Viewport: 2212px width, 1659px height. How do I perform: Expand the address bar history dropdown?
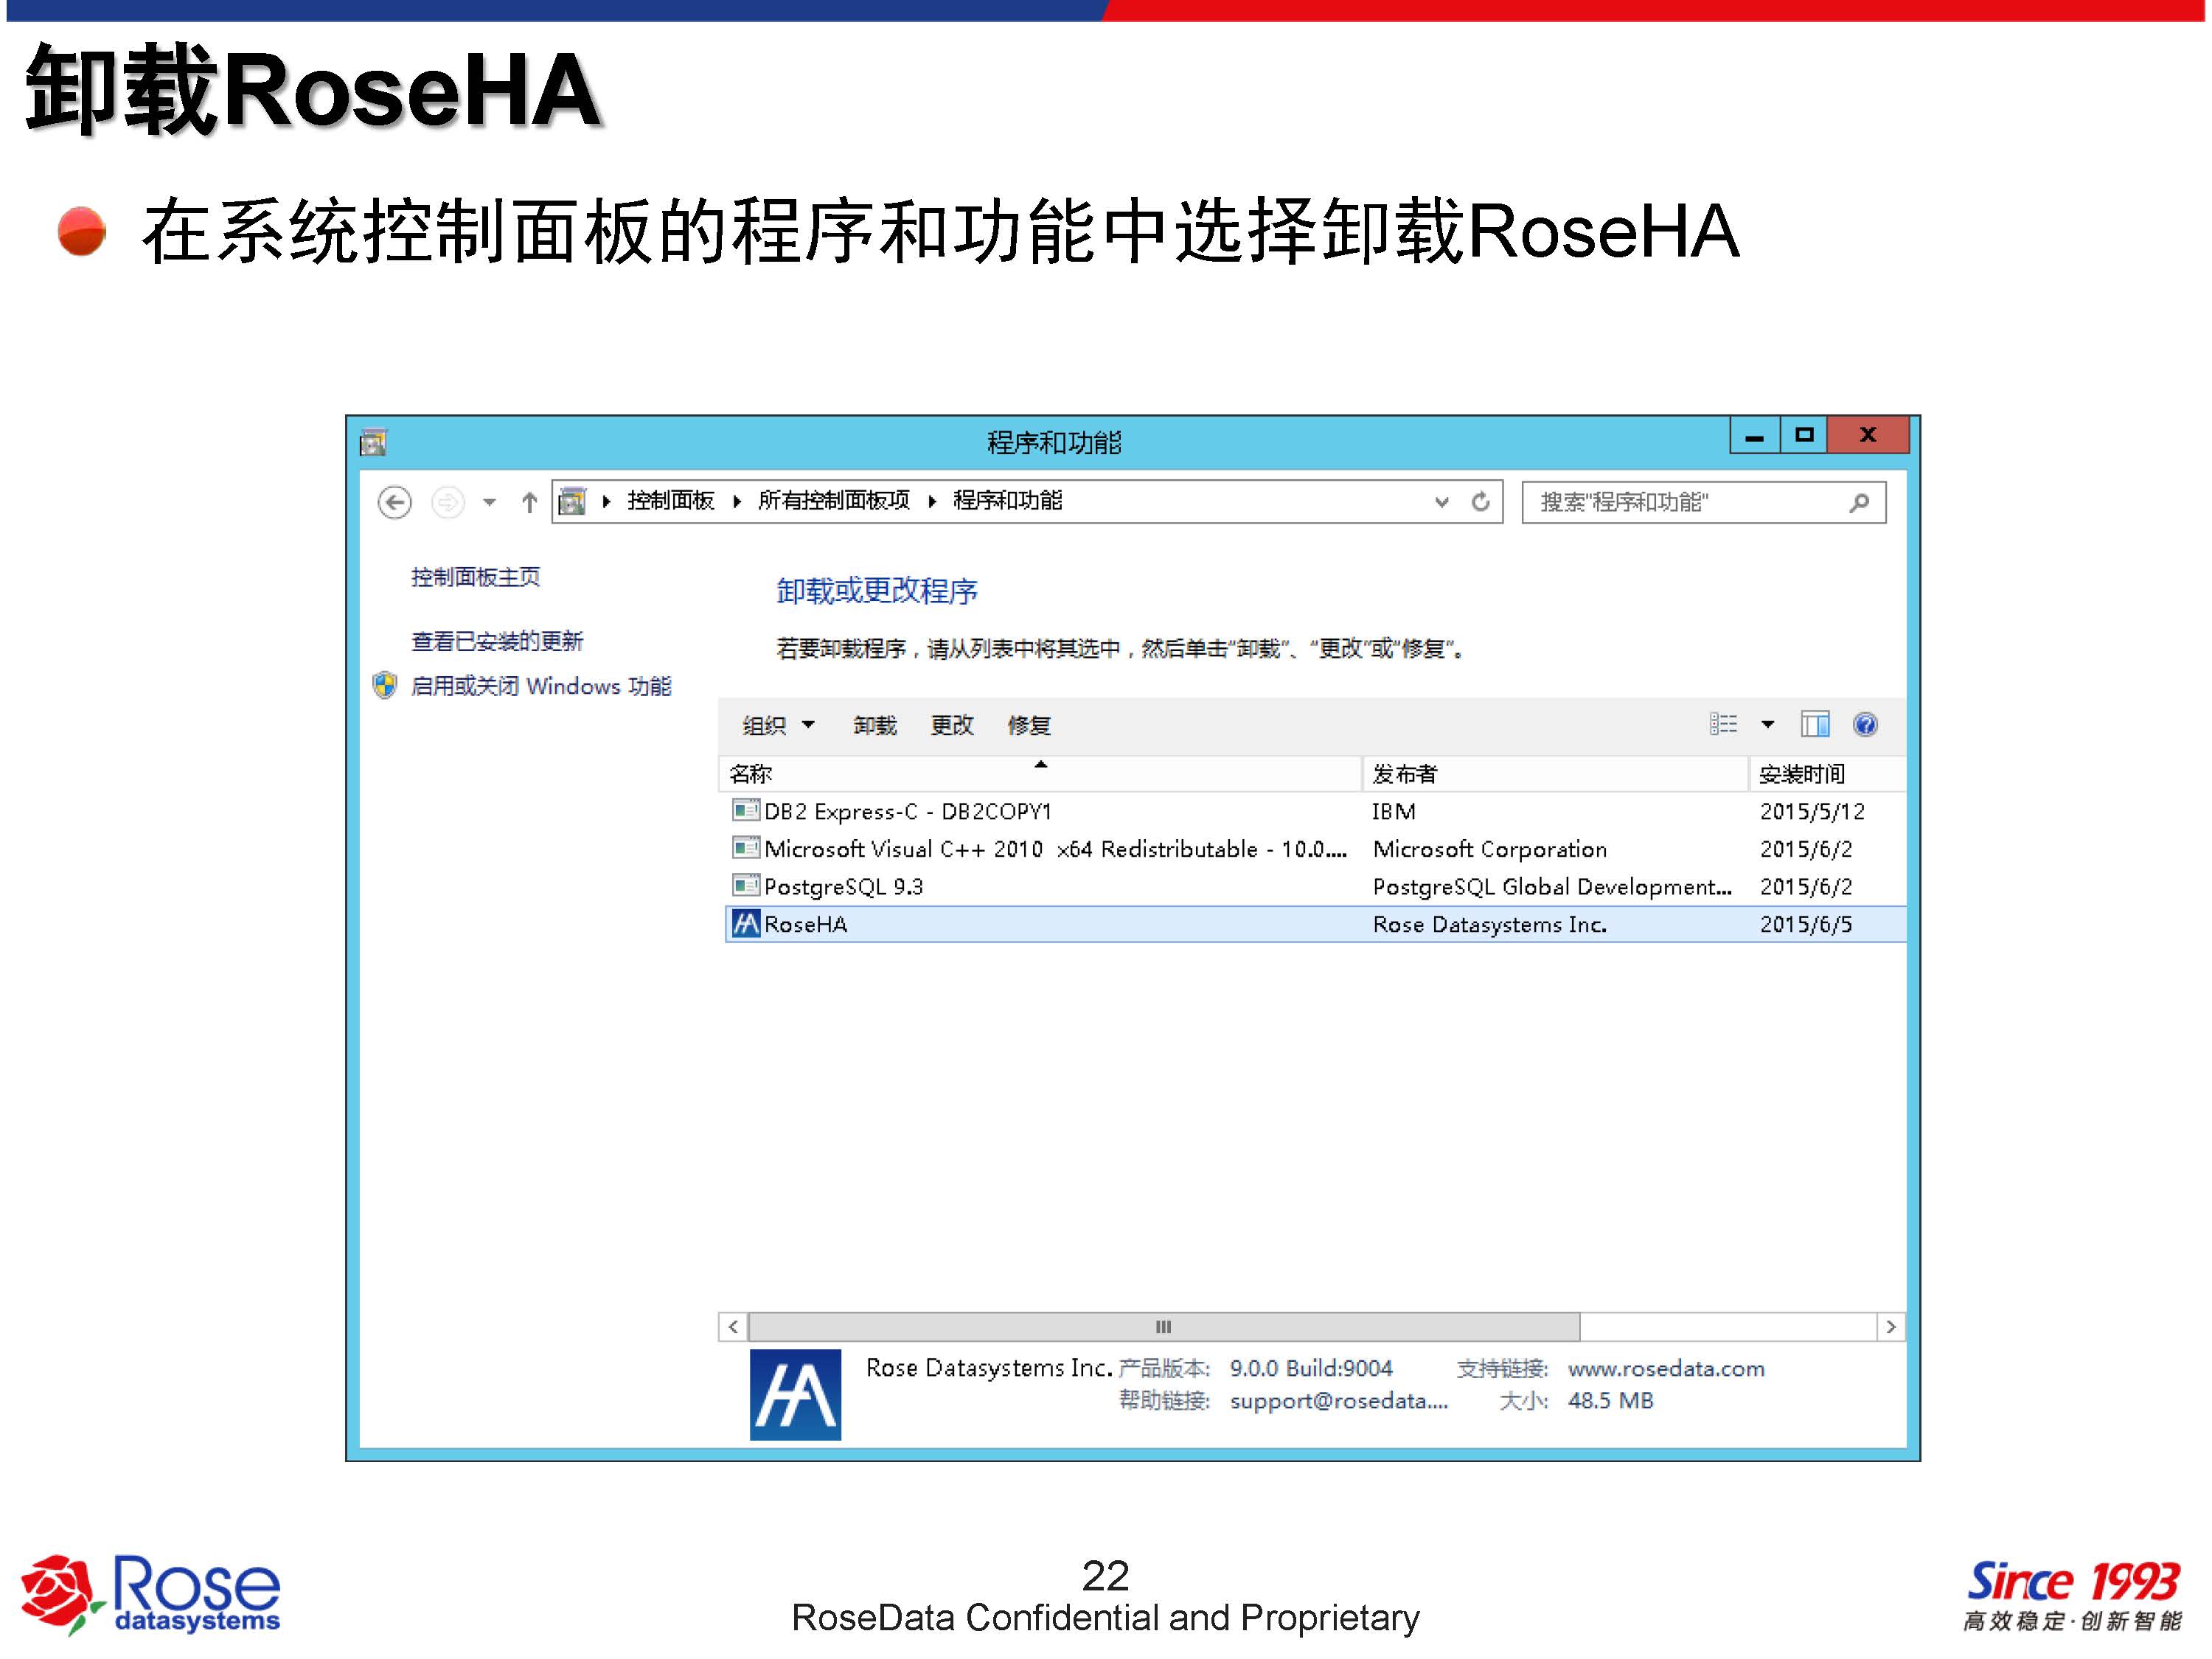coord(1441,502)
